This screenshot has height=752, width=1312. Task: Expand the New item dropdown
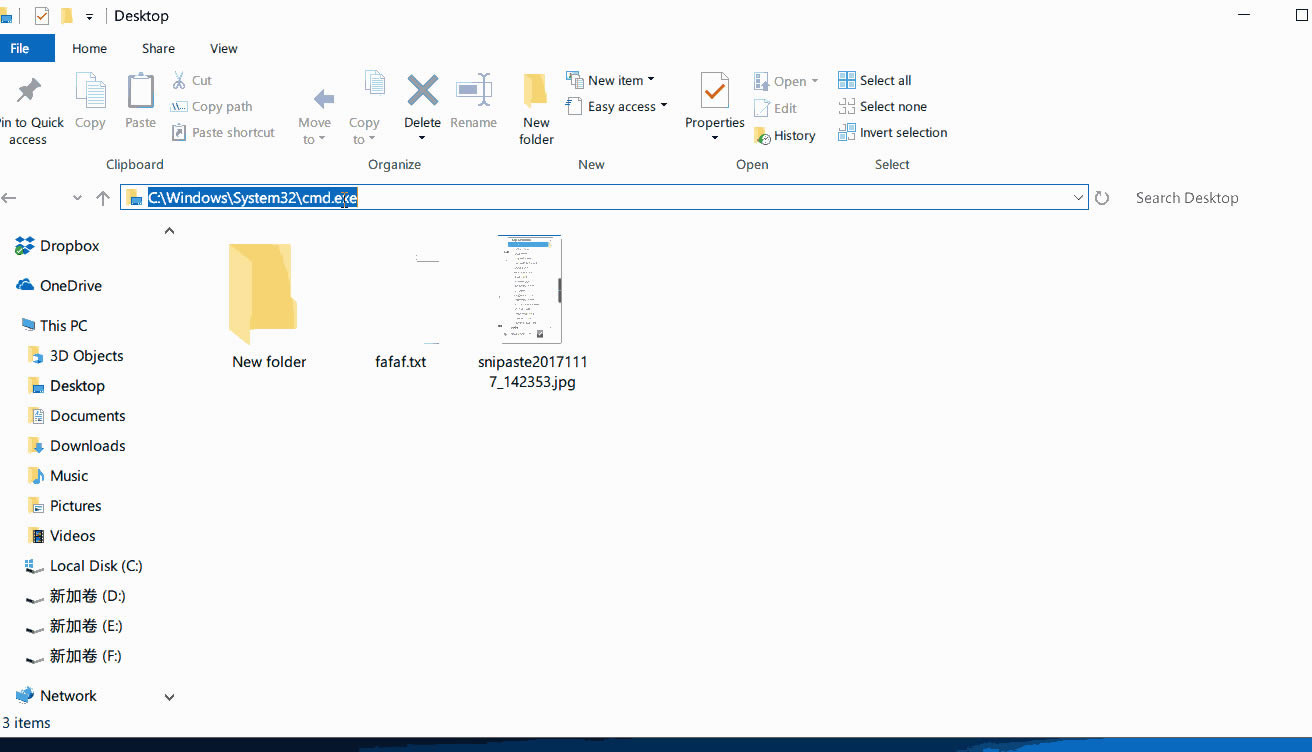tap(610, 80)
